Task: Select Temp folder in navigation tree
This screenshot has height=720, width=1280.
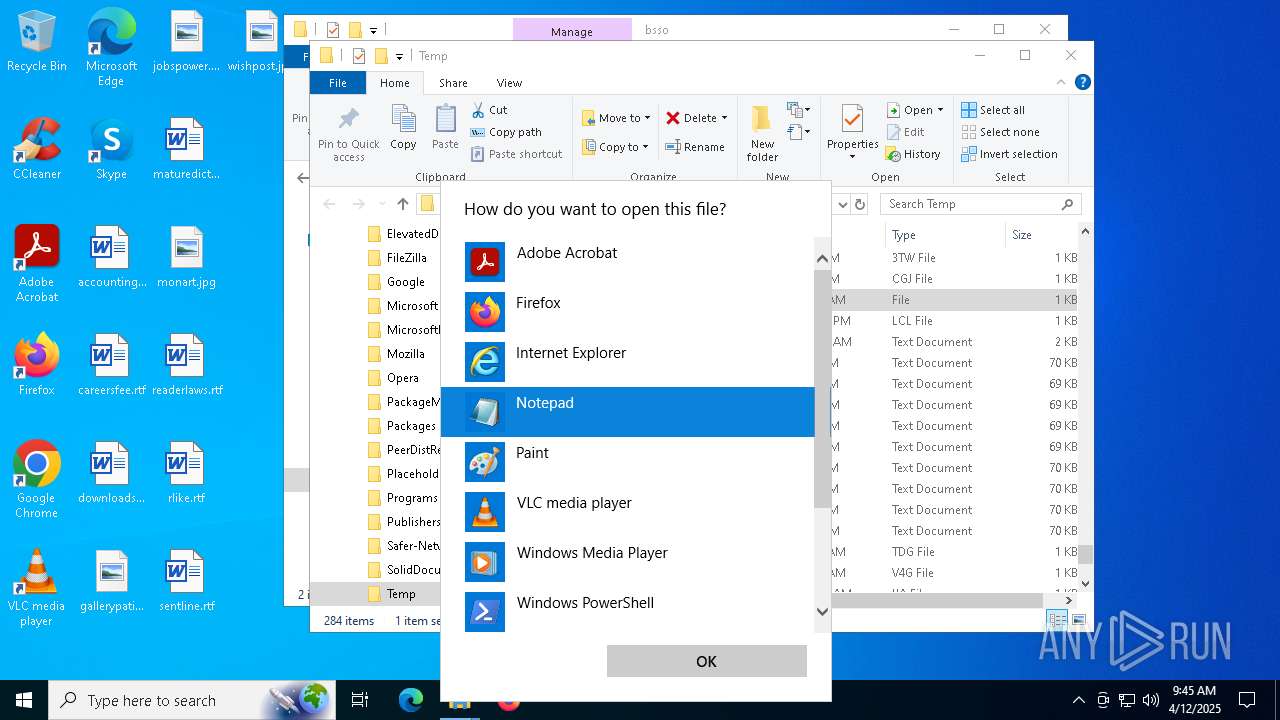Action: click(x=400, y=594)
